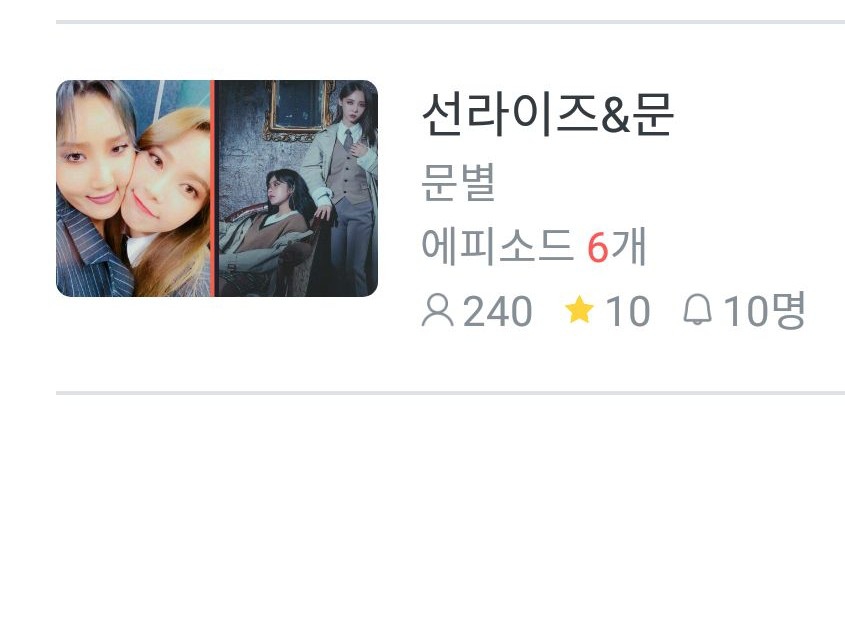845x634 pixels.
Task: Click the yellow star rating icon
Action: click(x=579, y=309)
